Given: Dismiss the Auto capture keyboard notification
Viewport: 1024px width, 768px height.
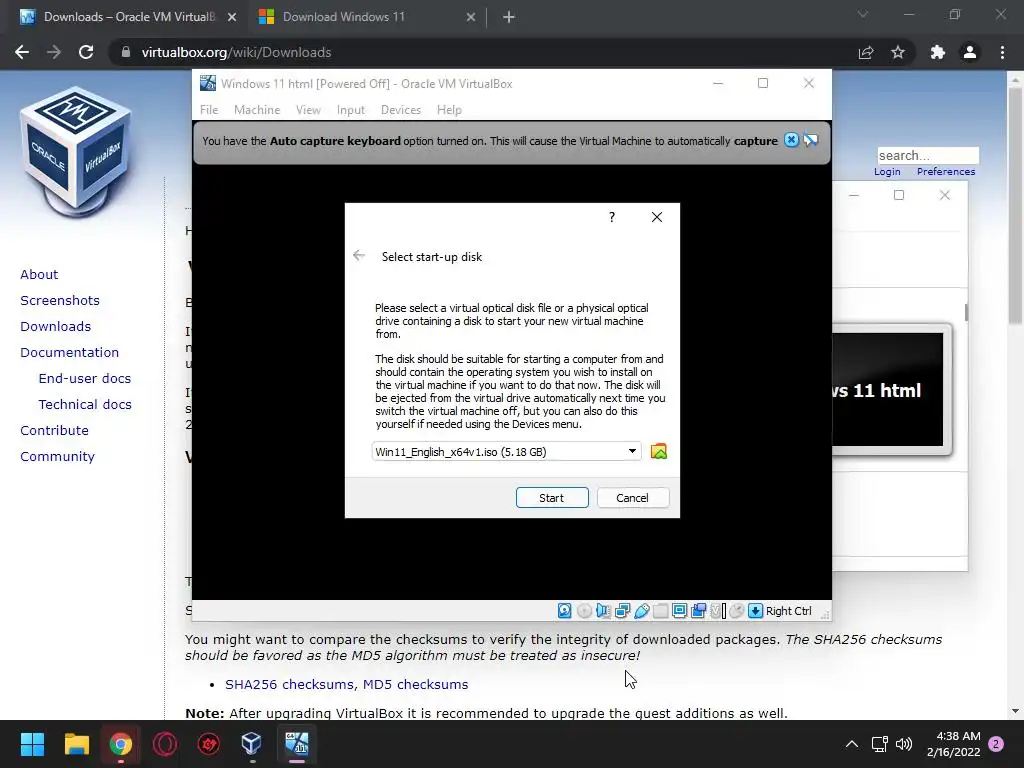Looking at the screenshot, I should tap(792, 140).
